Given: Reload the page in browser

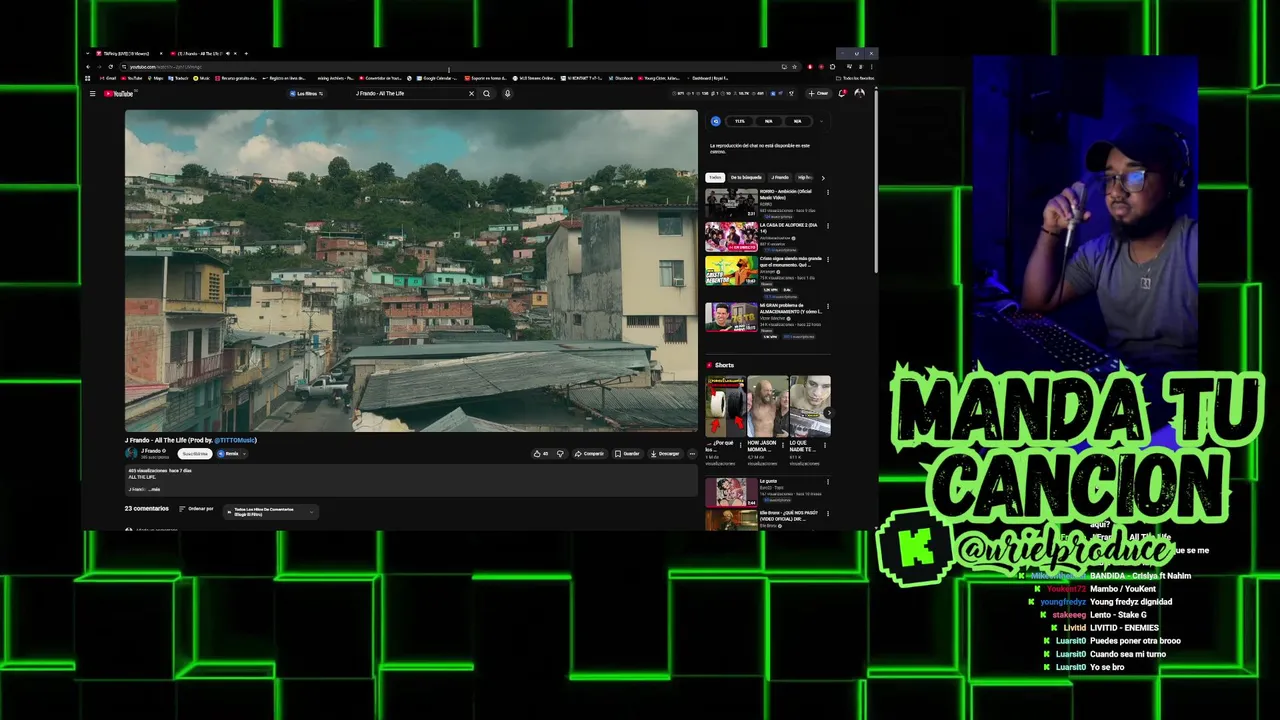Looking at the screenshot, I should point(111,67).
